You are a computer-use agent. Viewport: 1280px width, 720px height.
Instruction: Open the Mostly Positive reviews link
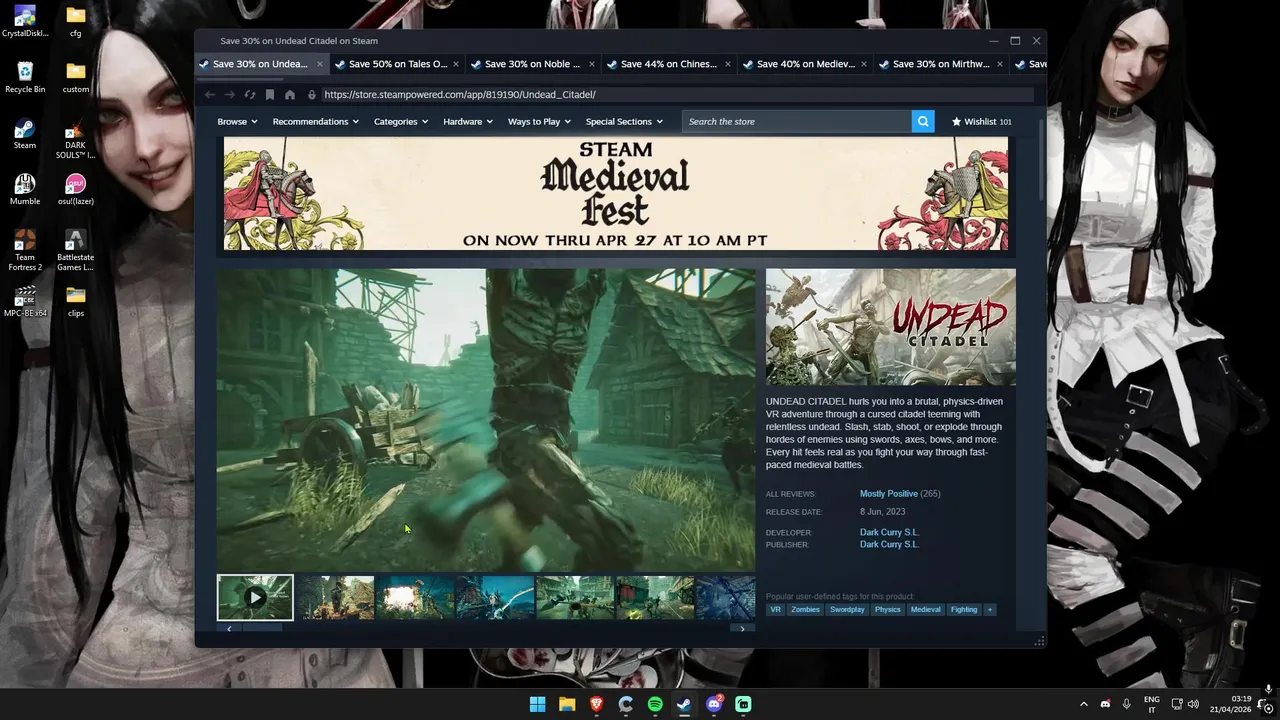[888, 493]
